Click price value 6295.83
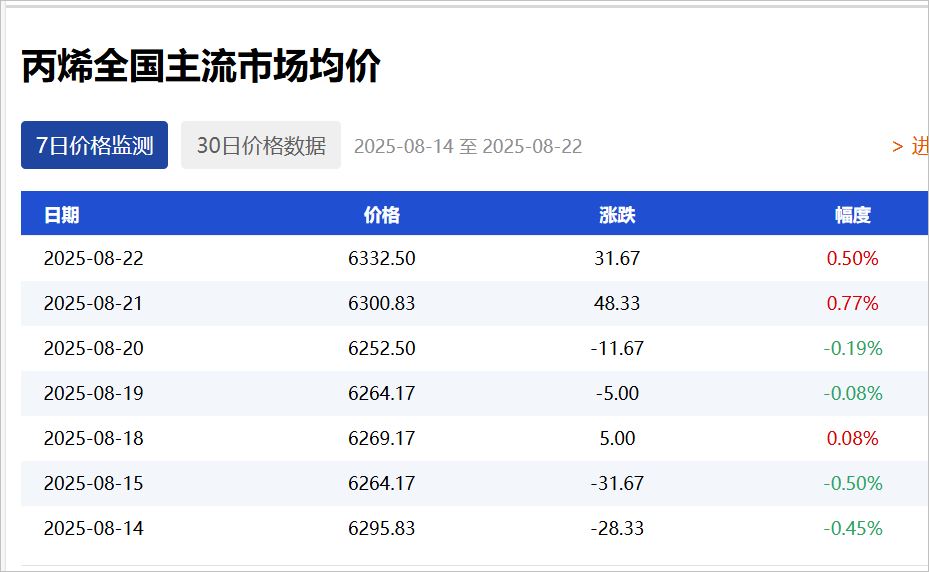Screen dimensions: 929x572 382,529
